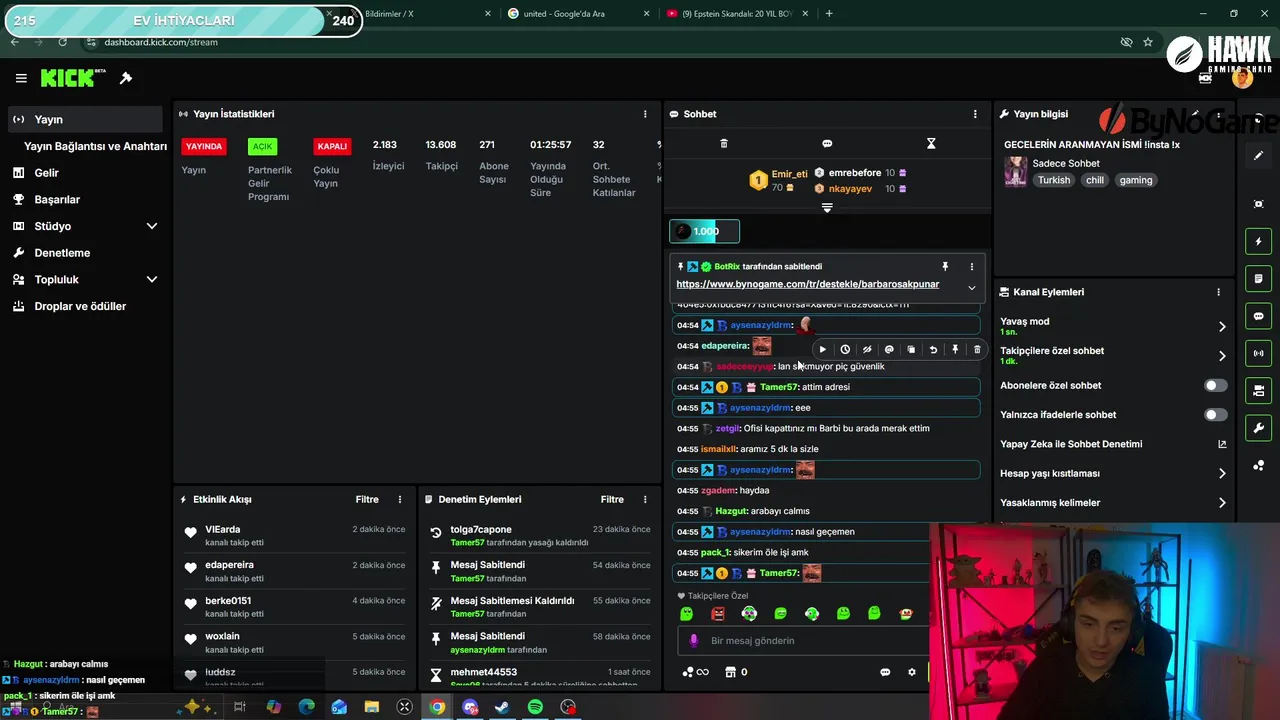Expand the Stüdyo sidebar section
This screenshot has height=720, width=1280.
tap(152, 226)
